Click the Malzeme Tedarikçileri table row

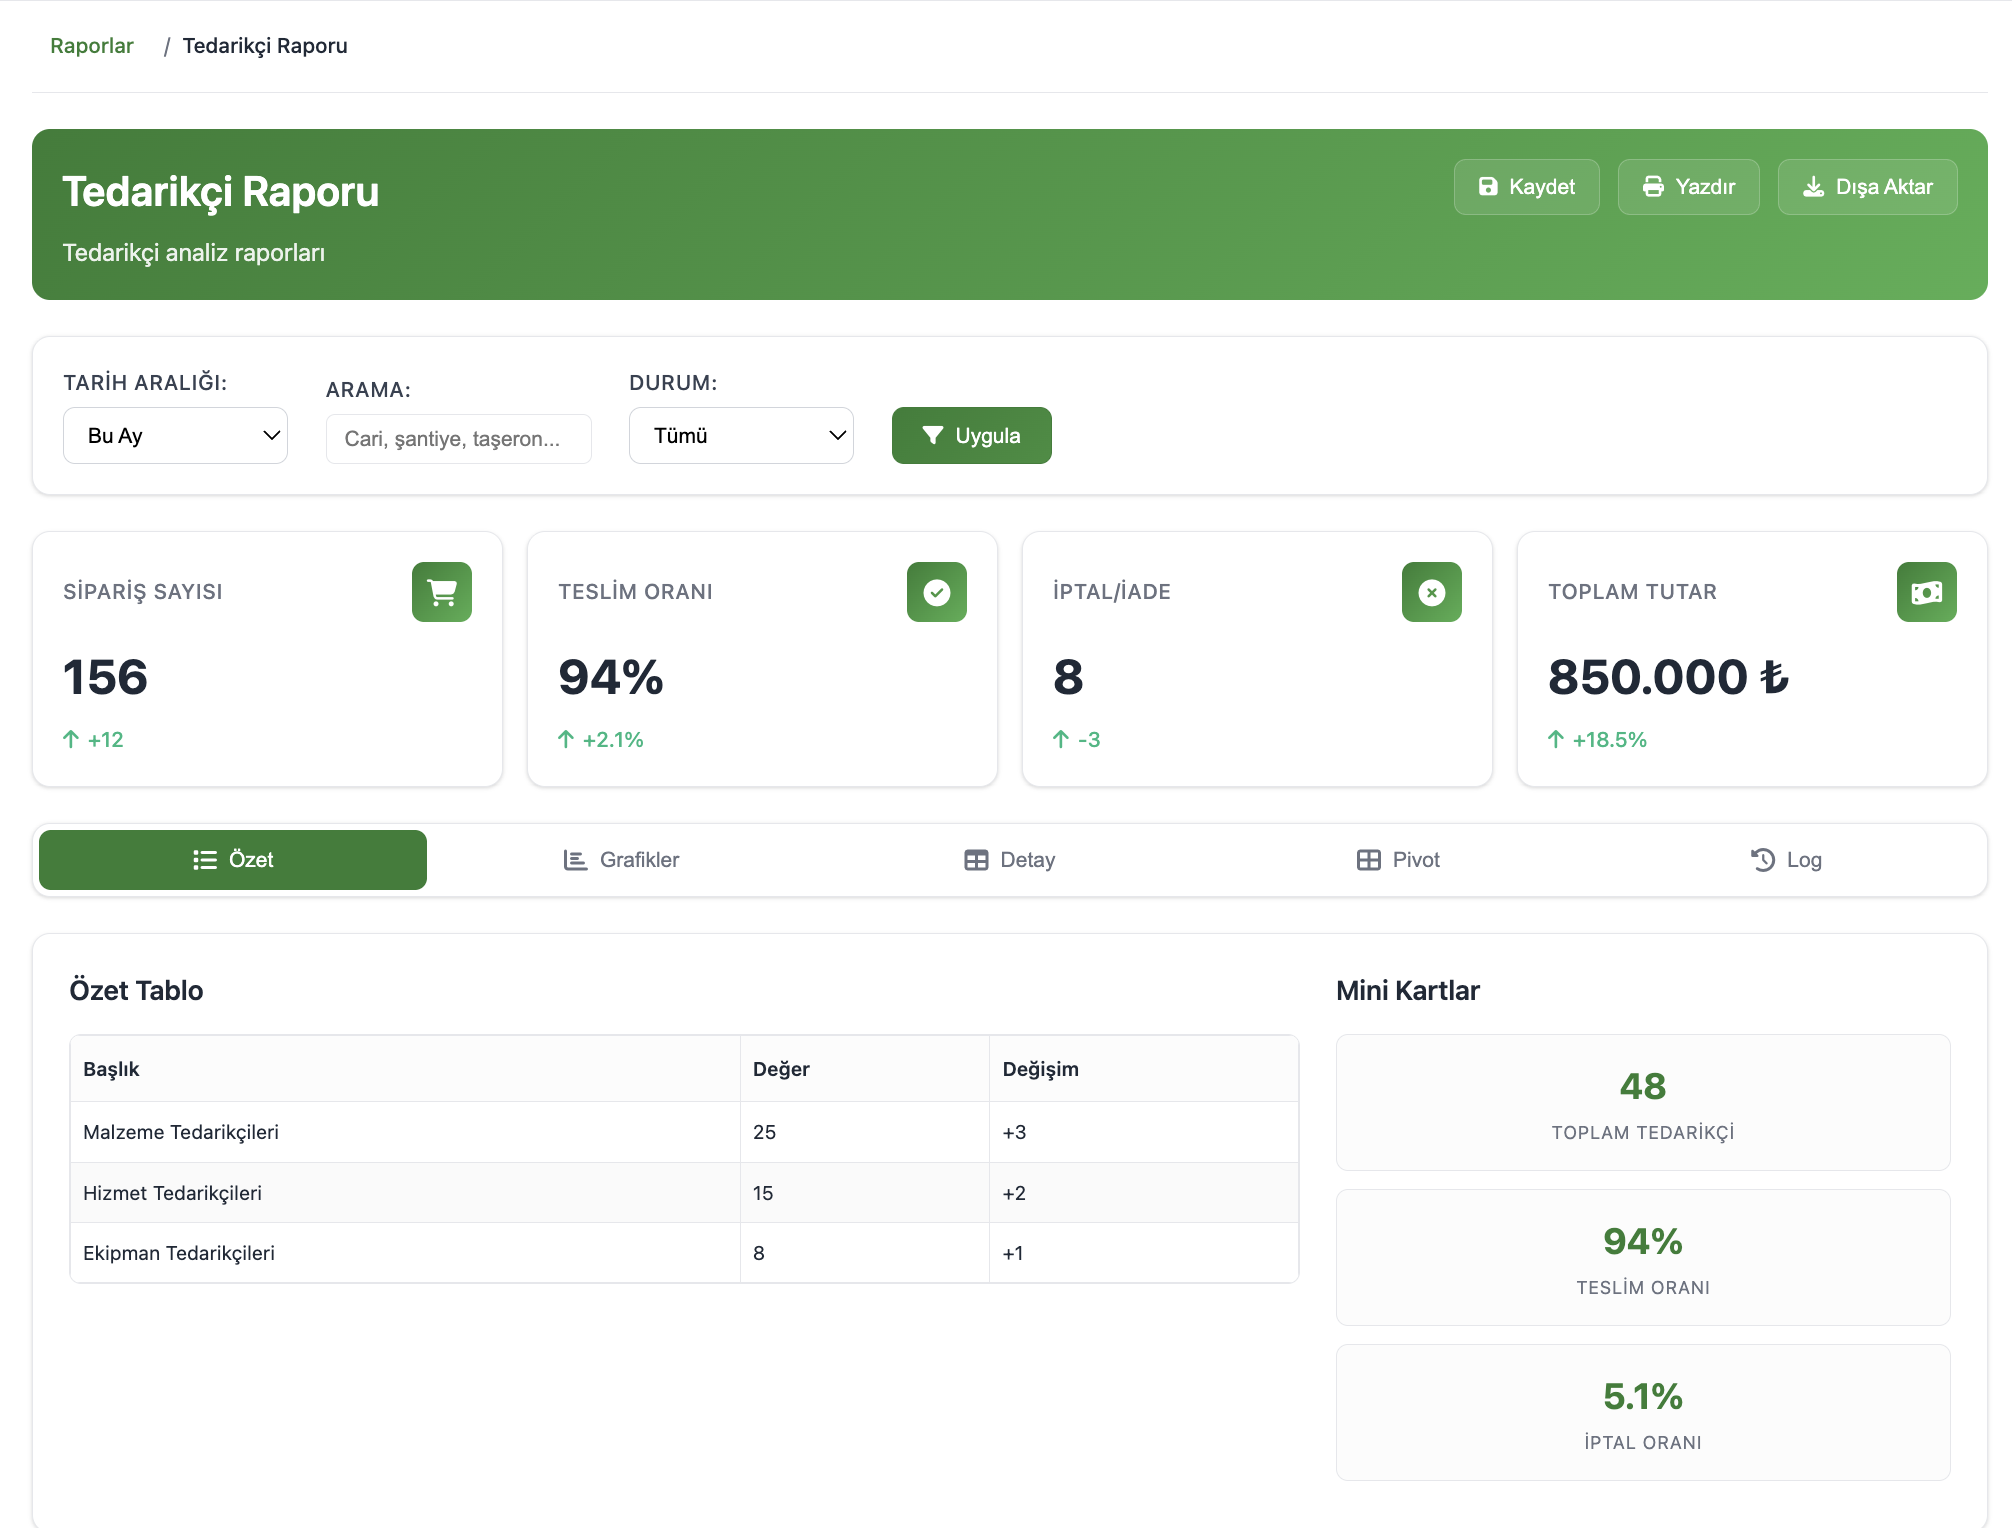[x=683, y=1132]
